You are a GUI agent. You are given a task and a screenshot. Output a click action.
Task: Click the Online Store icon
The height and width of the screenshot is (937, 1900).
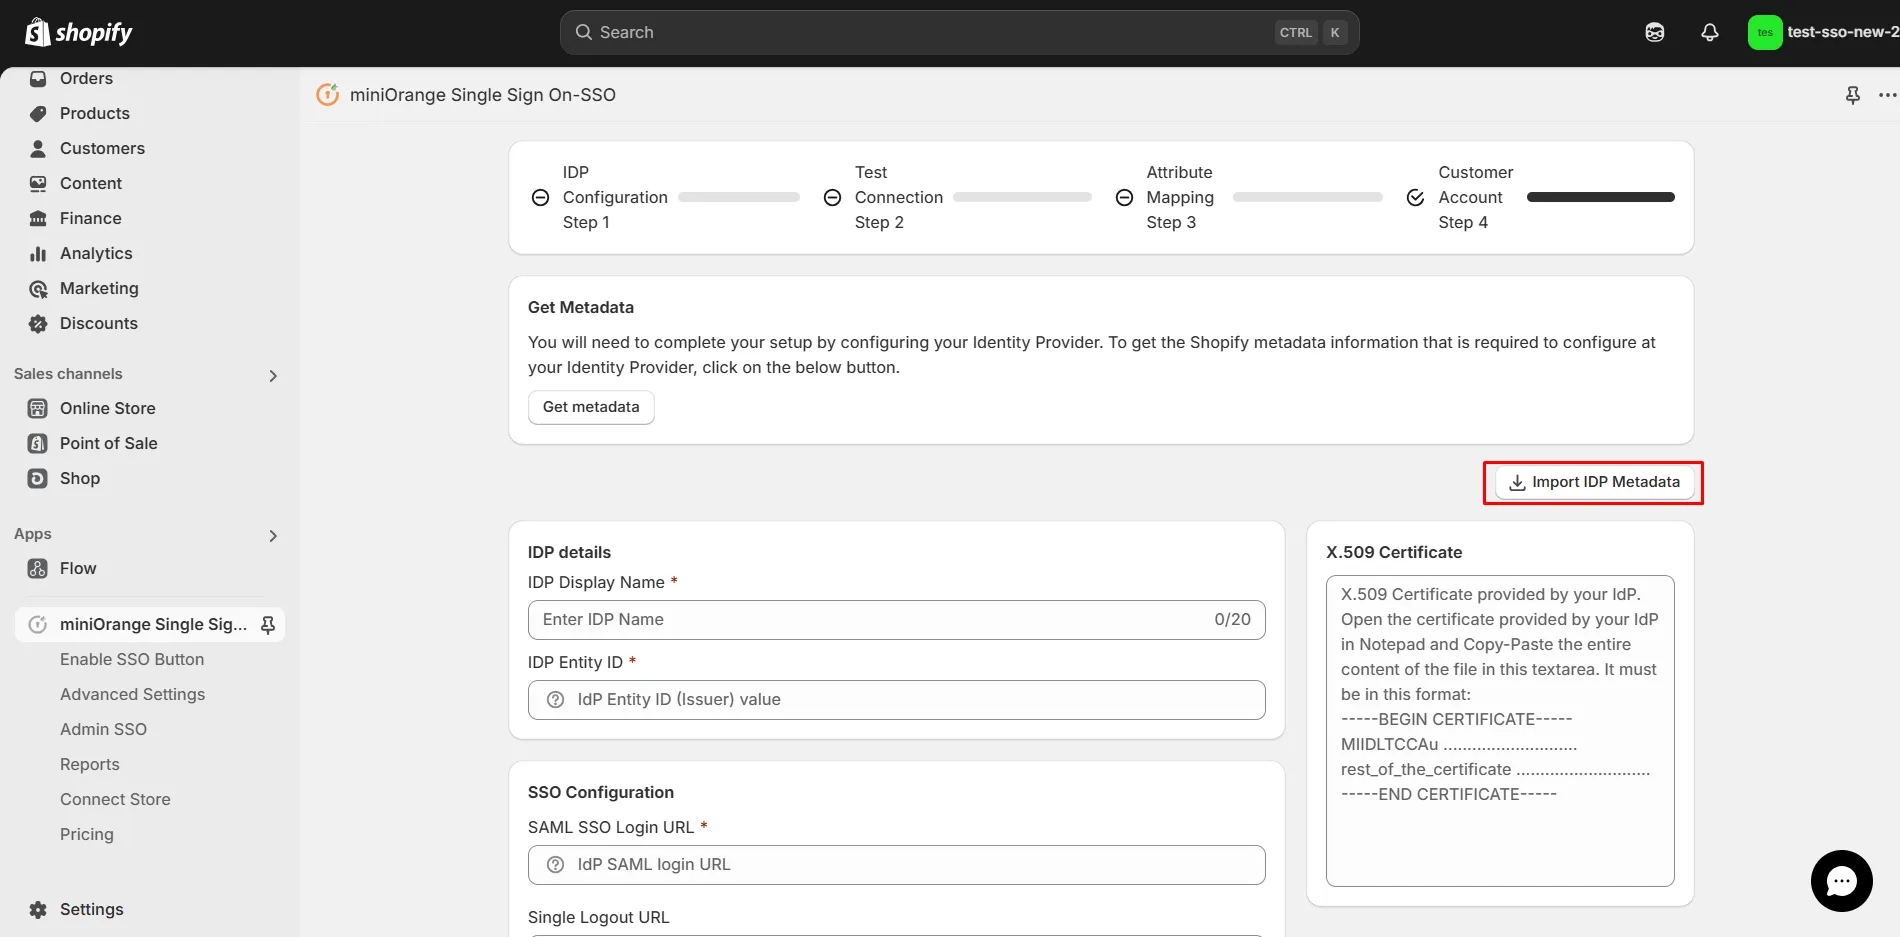[38, 408]
